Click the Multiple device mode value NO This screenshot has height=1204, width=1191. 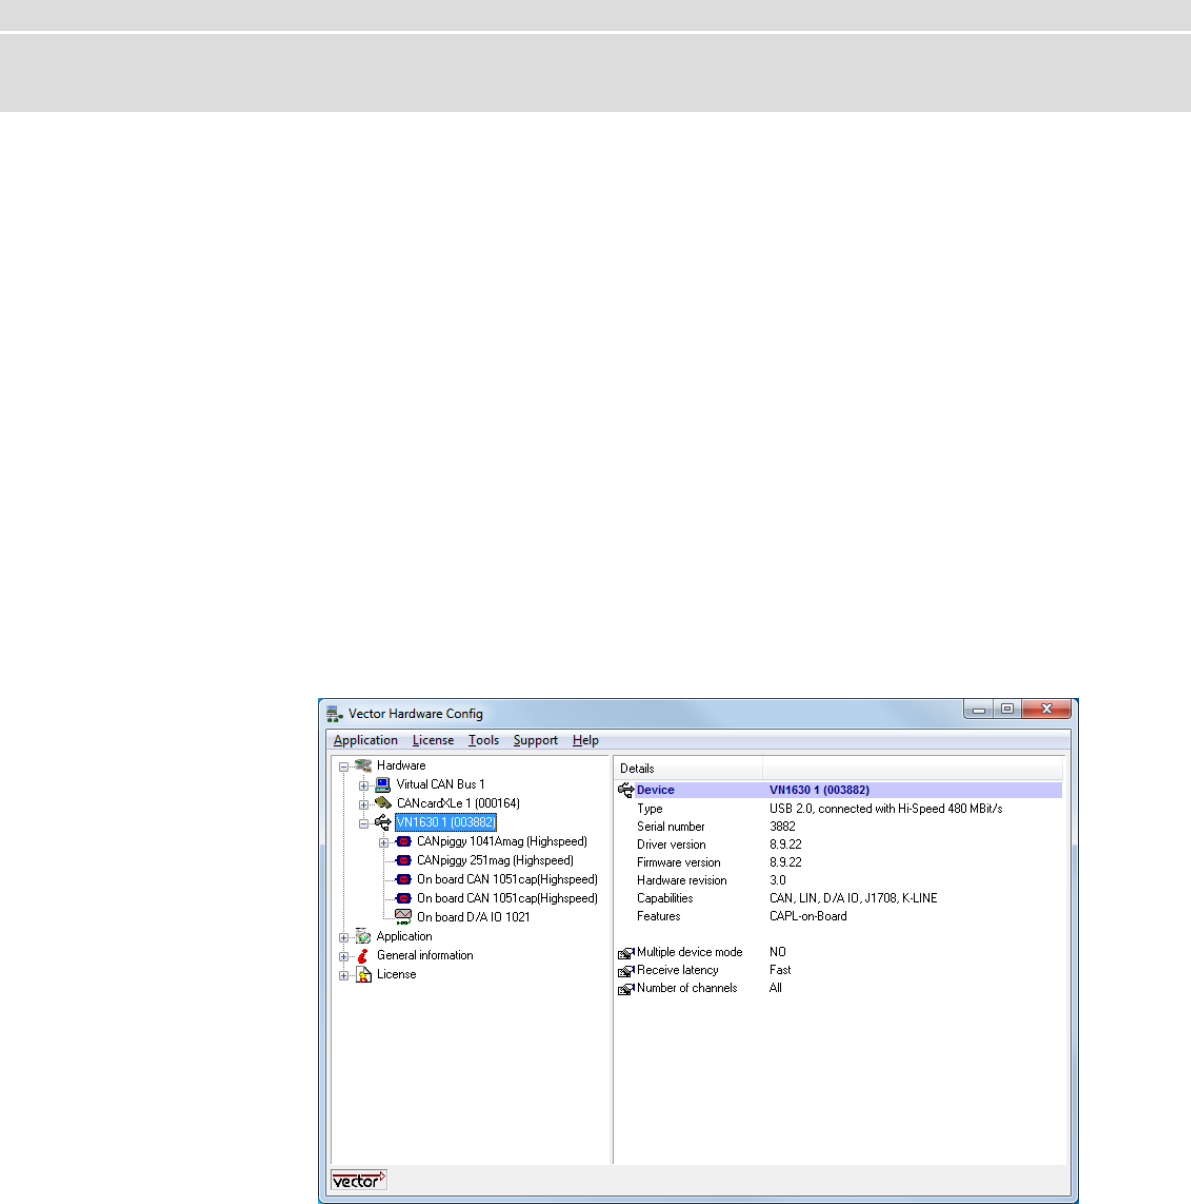[777, 953]
